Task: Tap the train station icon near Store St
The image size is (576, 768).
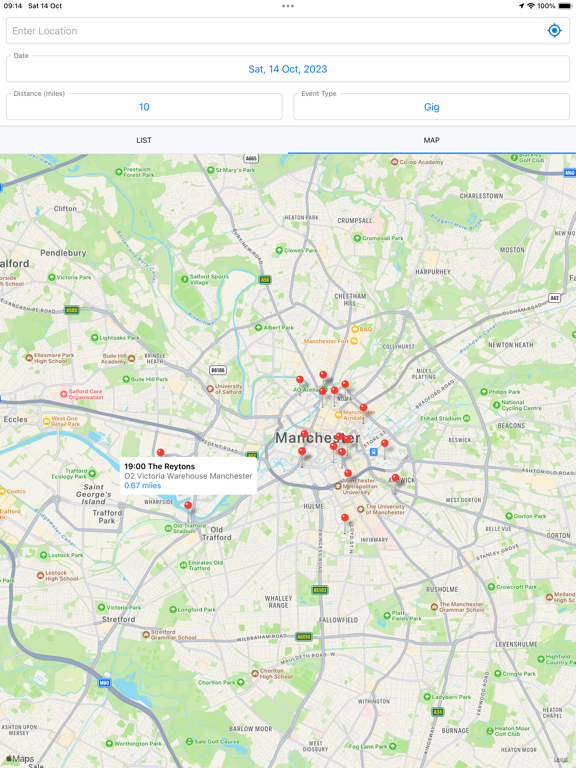Action: (x=374, y=452)
